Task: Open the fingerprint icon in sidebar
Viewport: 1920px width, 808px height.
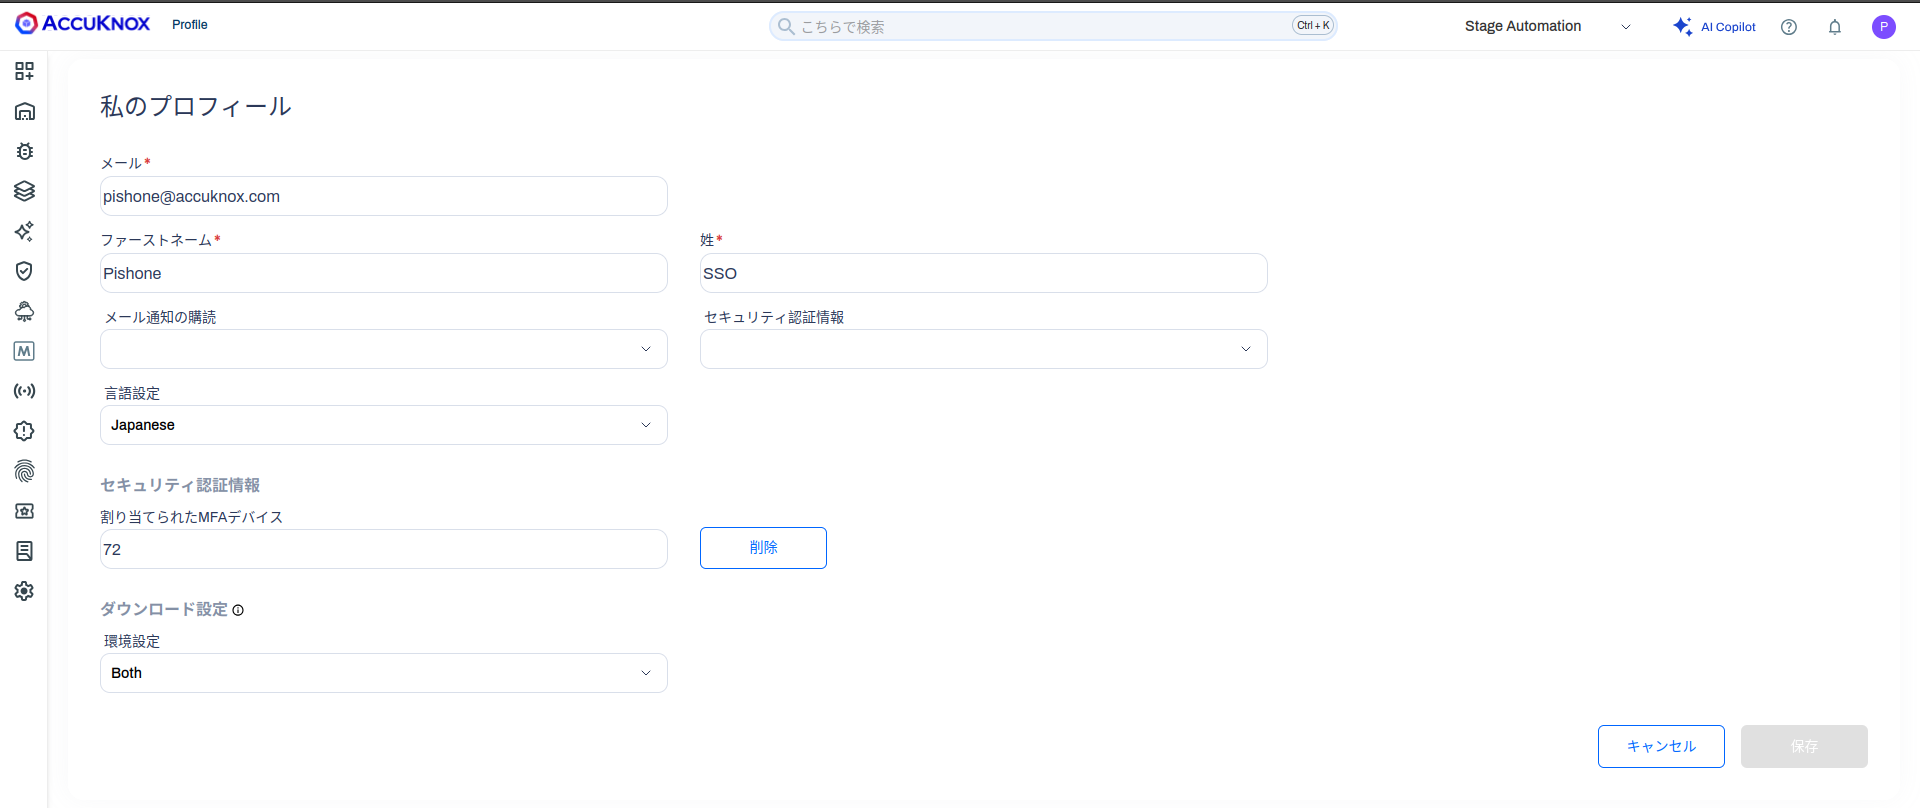Action: 24,471
